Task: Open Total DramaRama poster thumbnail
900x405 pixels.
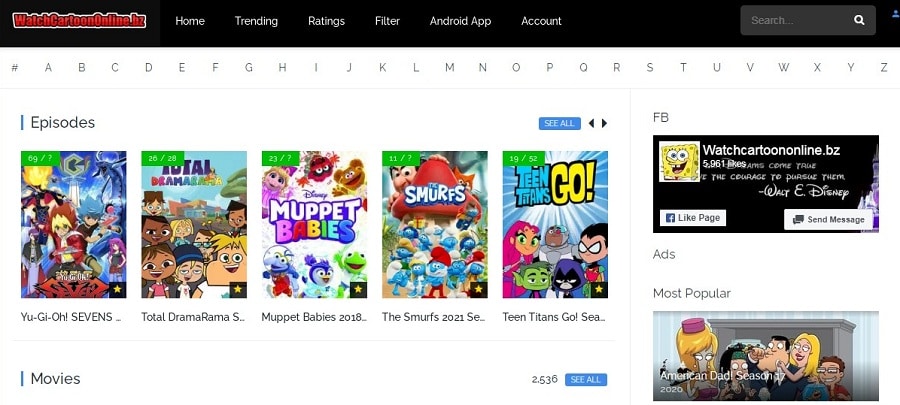Action: pyautogui.click(x=194, y=224)
